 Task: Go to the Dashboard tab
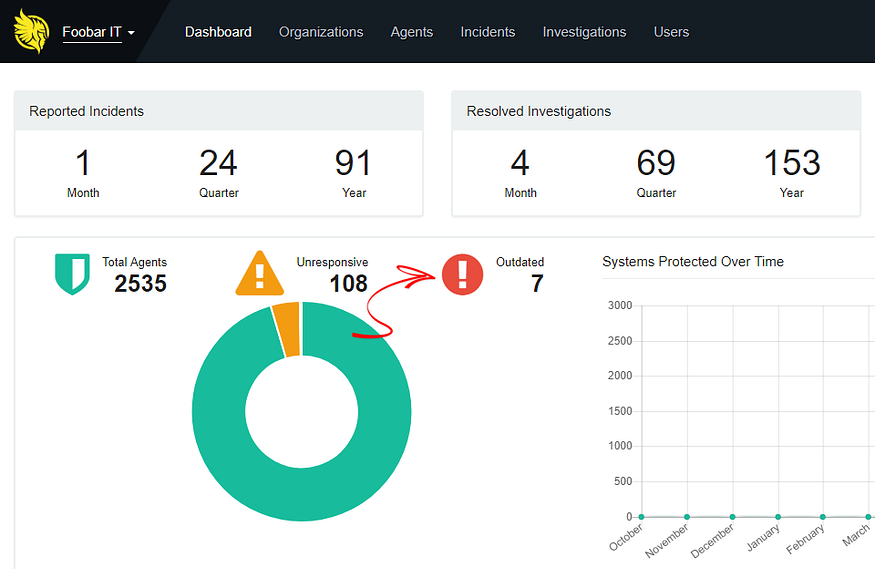pyautogui.click(x=218, y=32)
